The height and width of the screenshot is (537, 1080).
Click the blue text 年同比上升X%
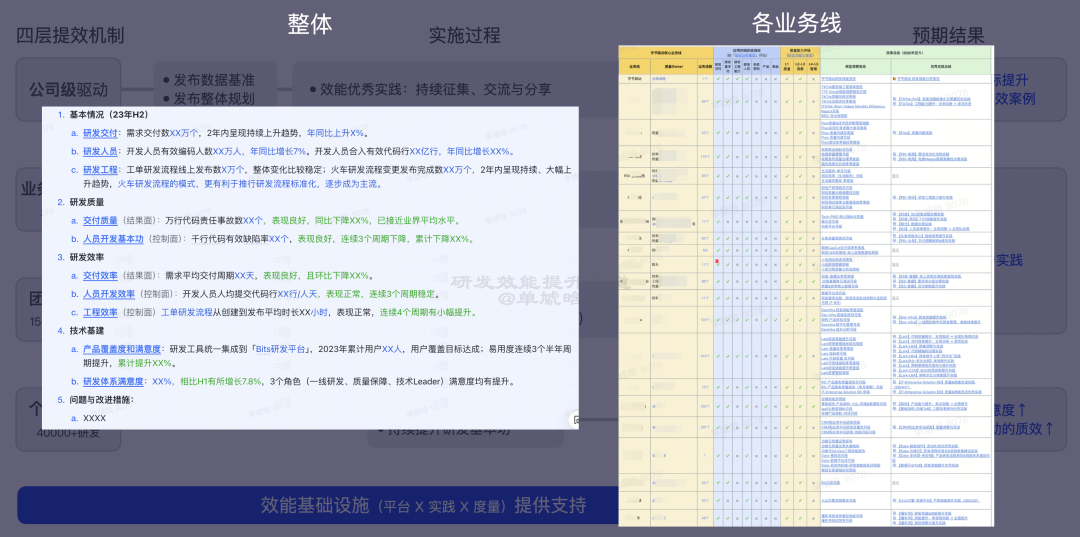(x=340, y=133)
